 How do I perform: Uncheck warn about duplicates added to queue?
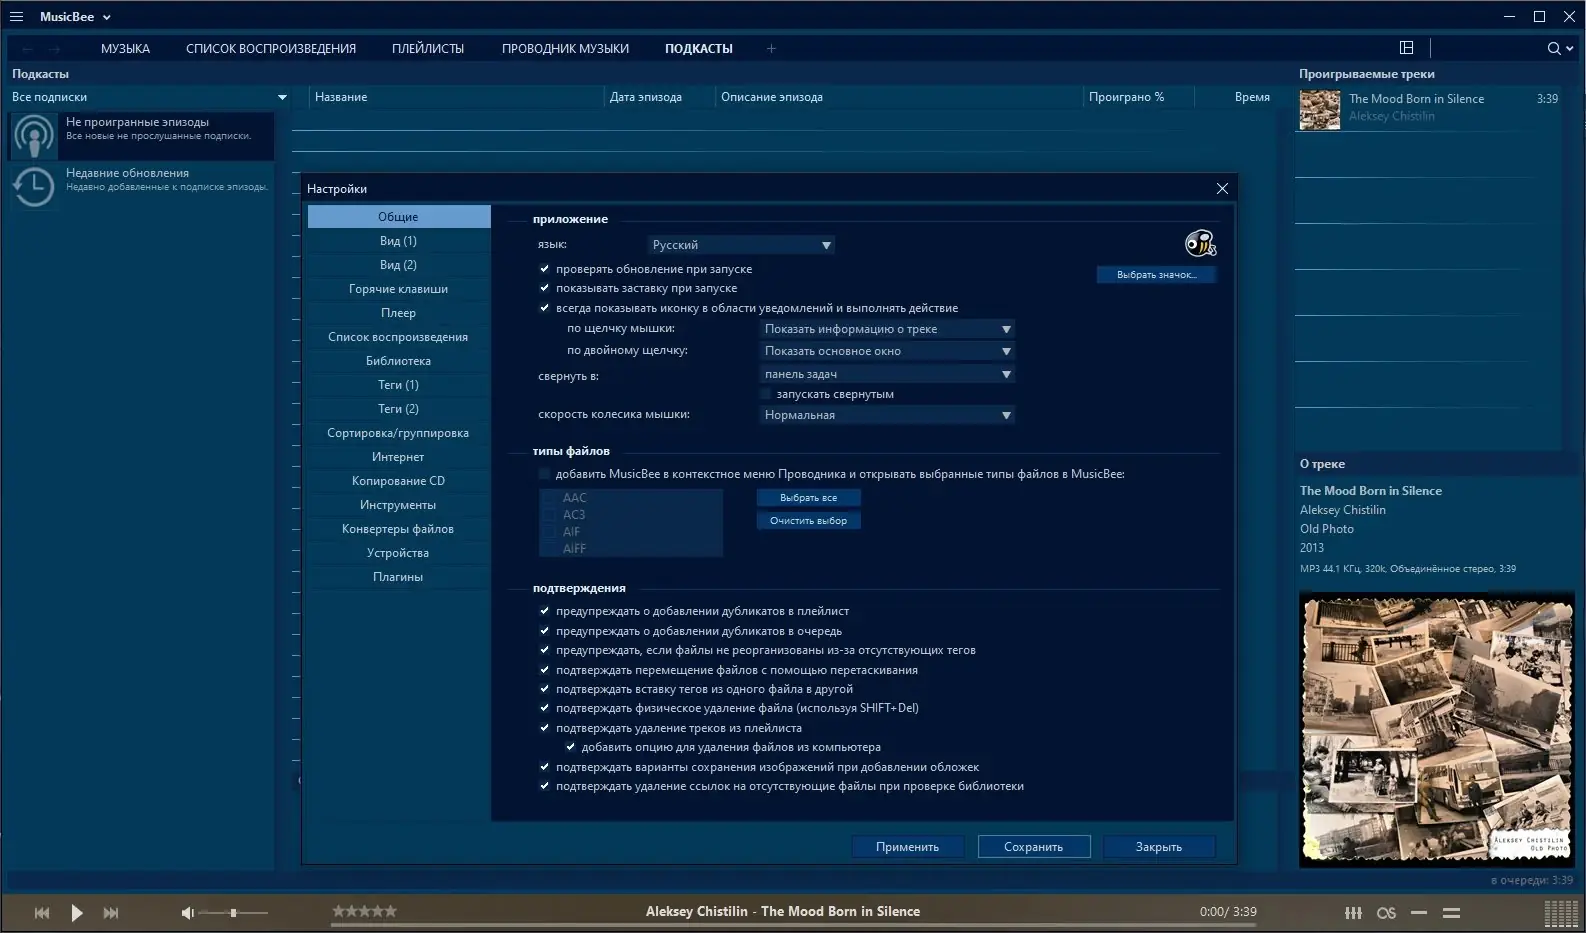tap(545, 631)
